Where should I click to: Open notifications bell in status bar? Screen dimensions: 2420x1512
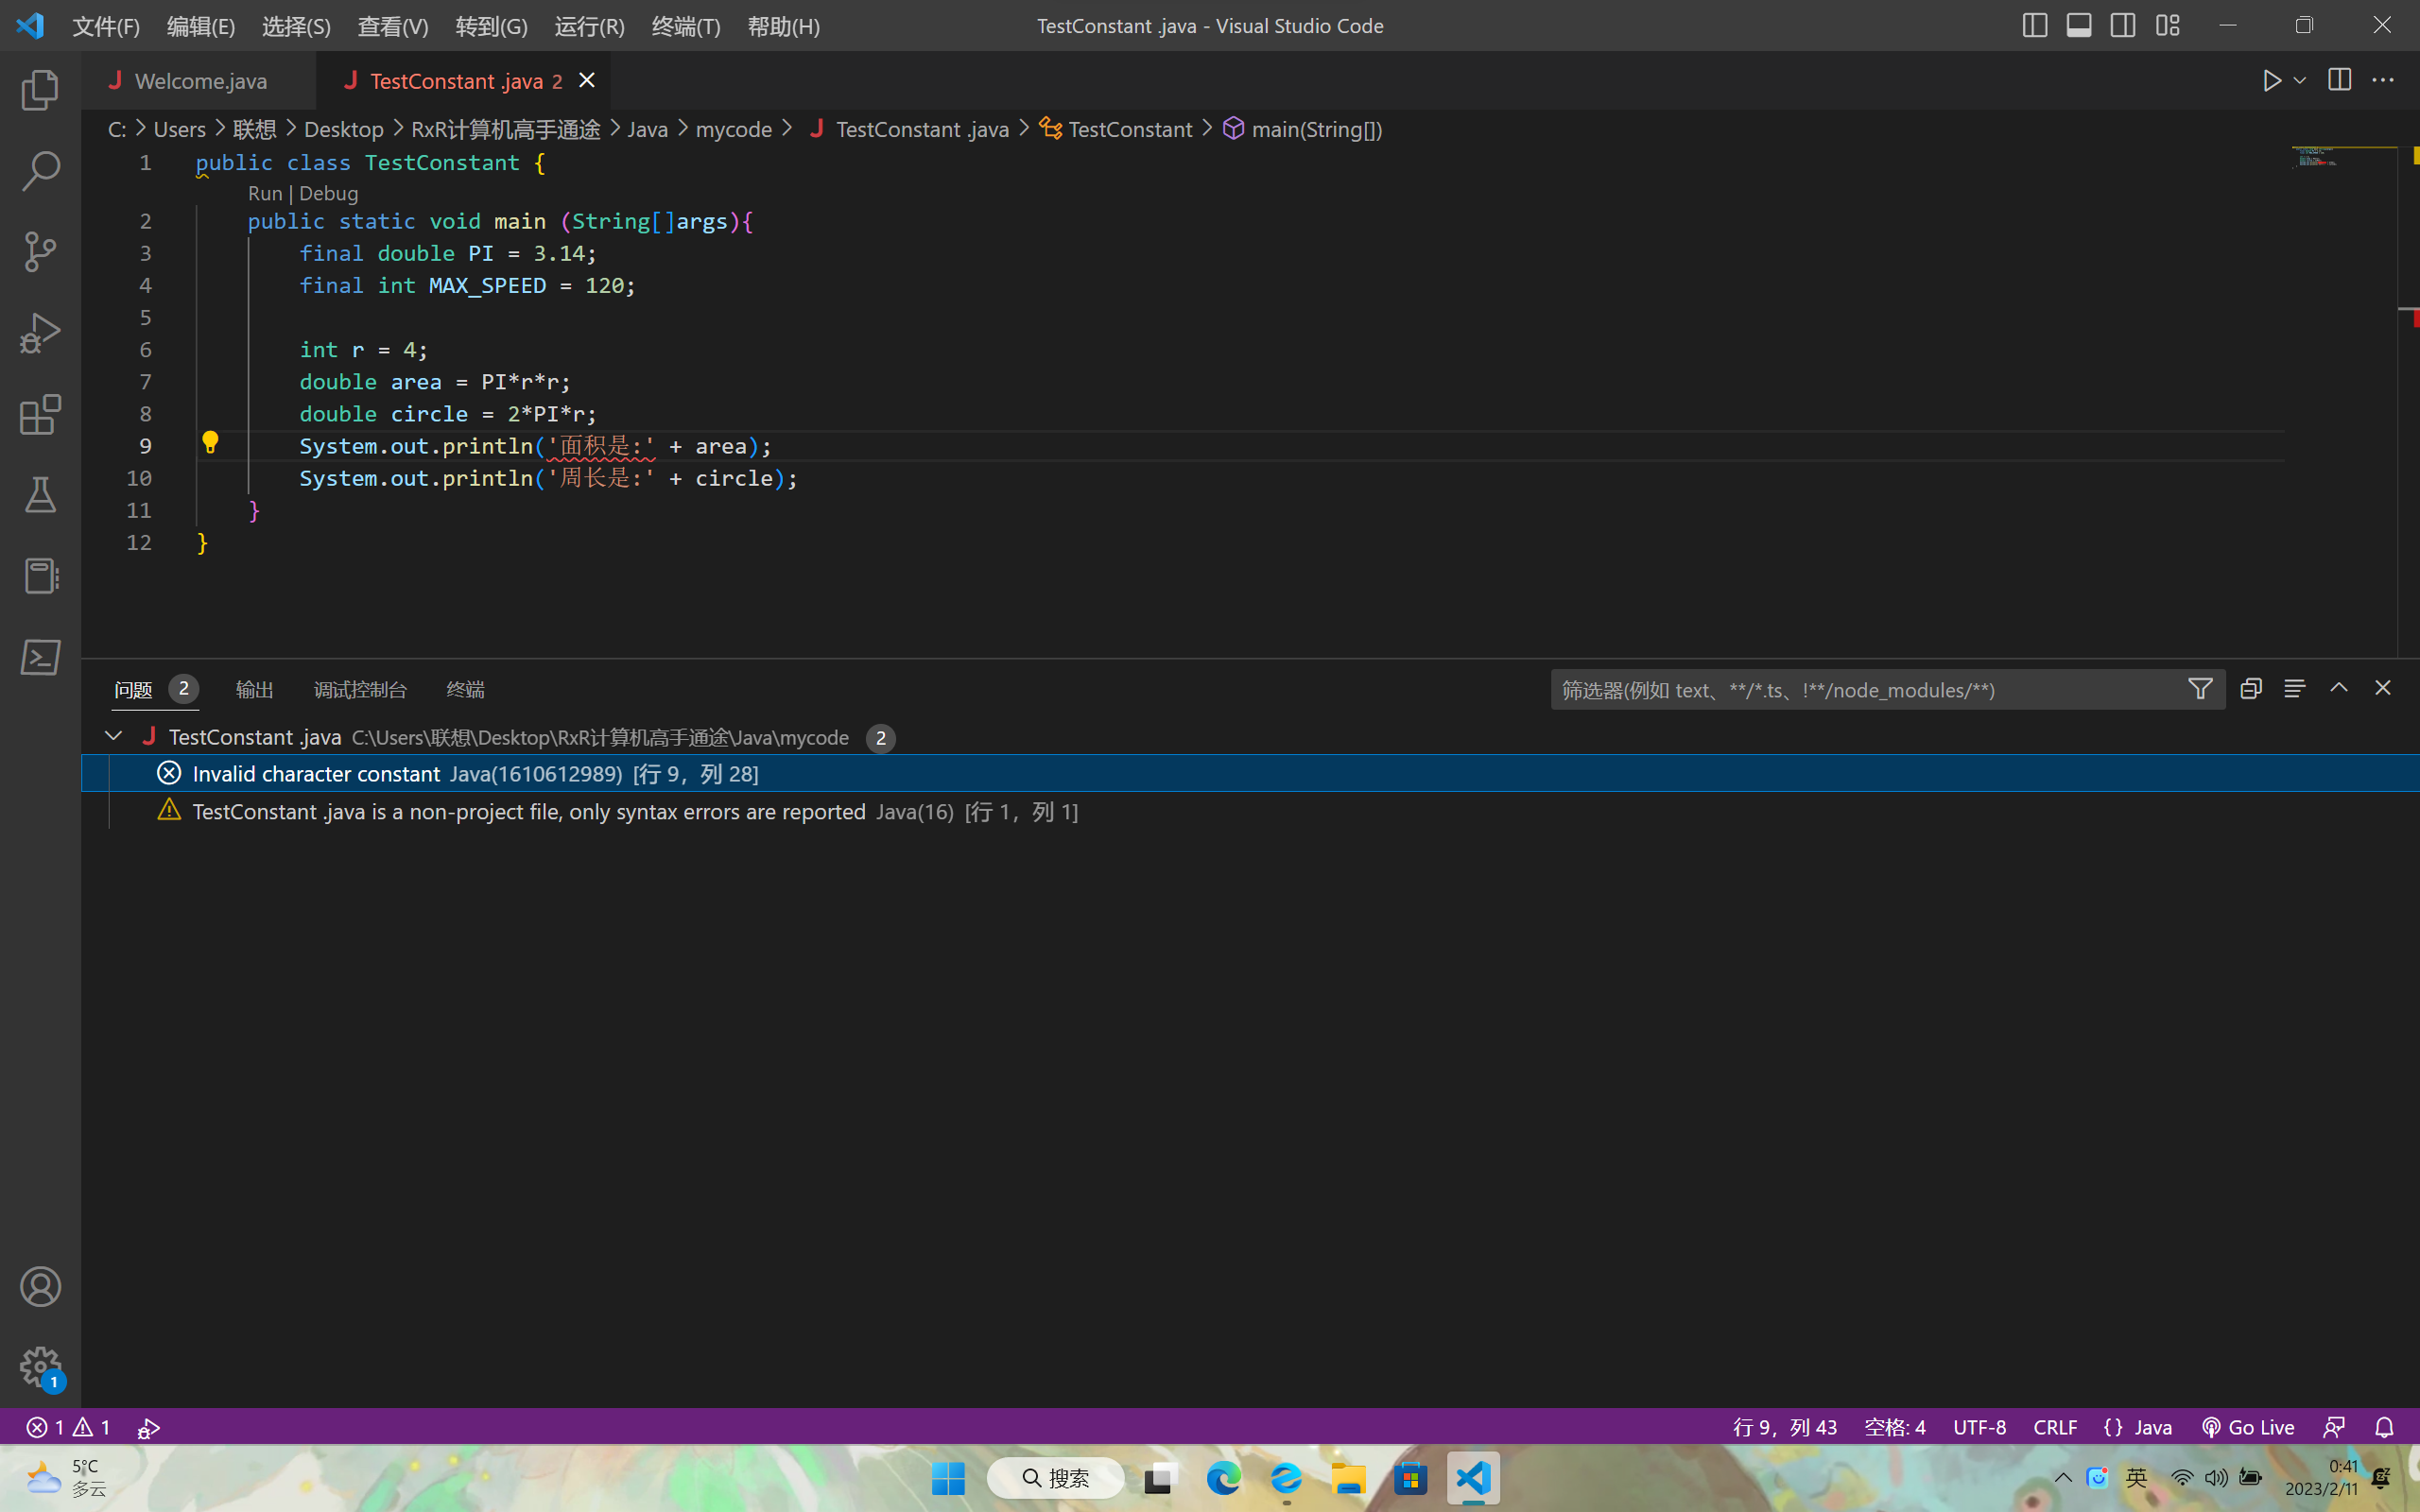(2384, 1427)
